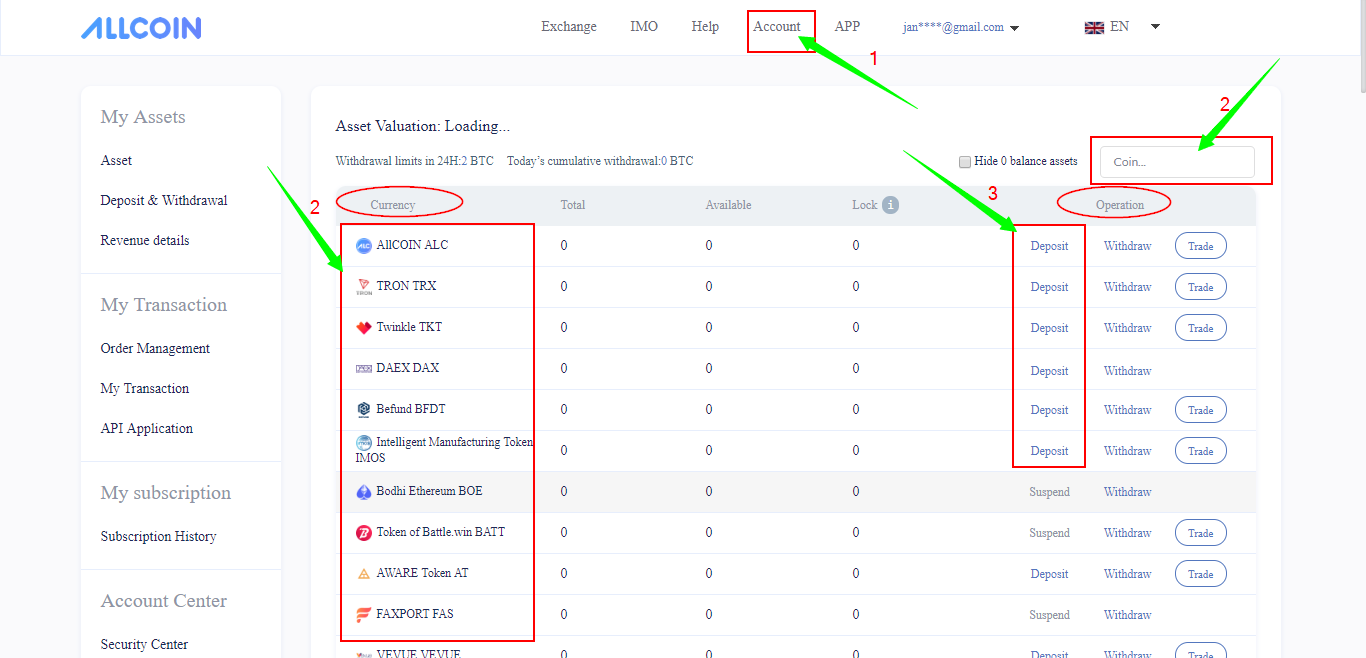Go to the Account page
This screenshot has height=658, width=1366.
777,27
